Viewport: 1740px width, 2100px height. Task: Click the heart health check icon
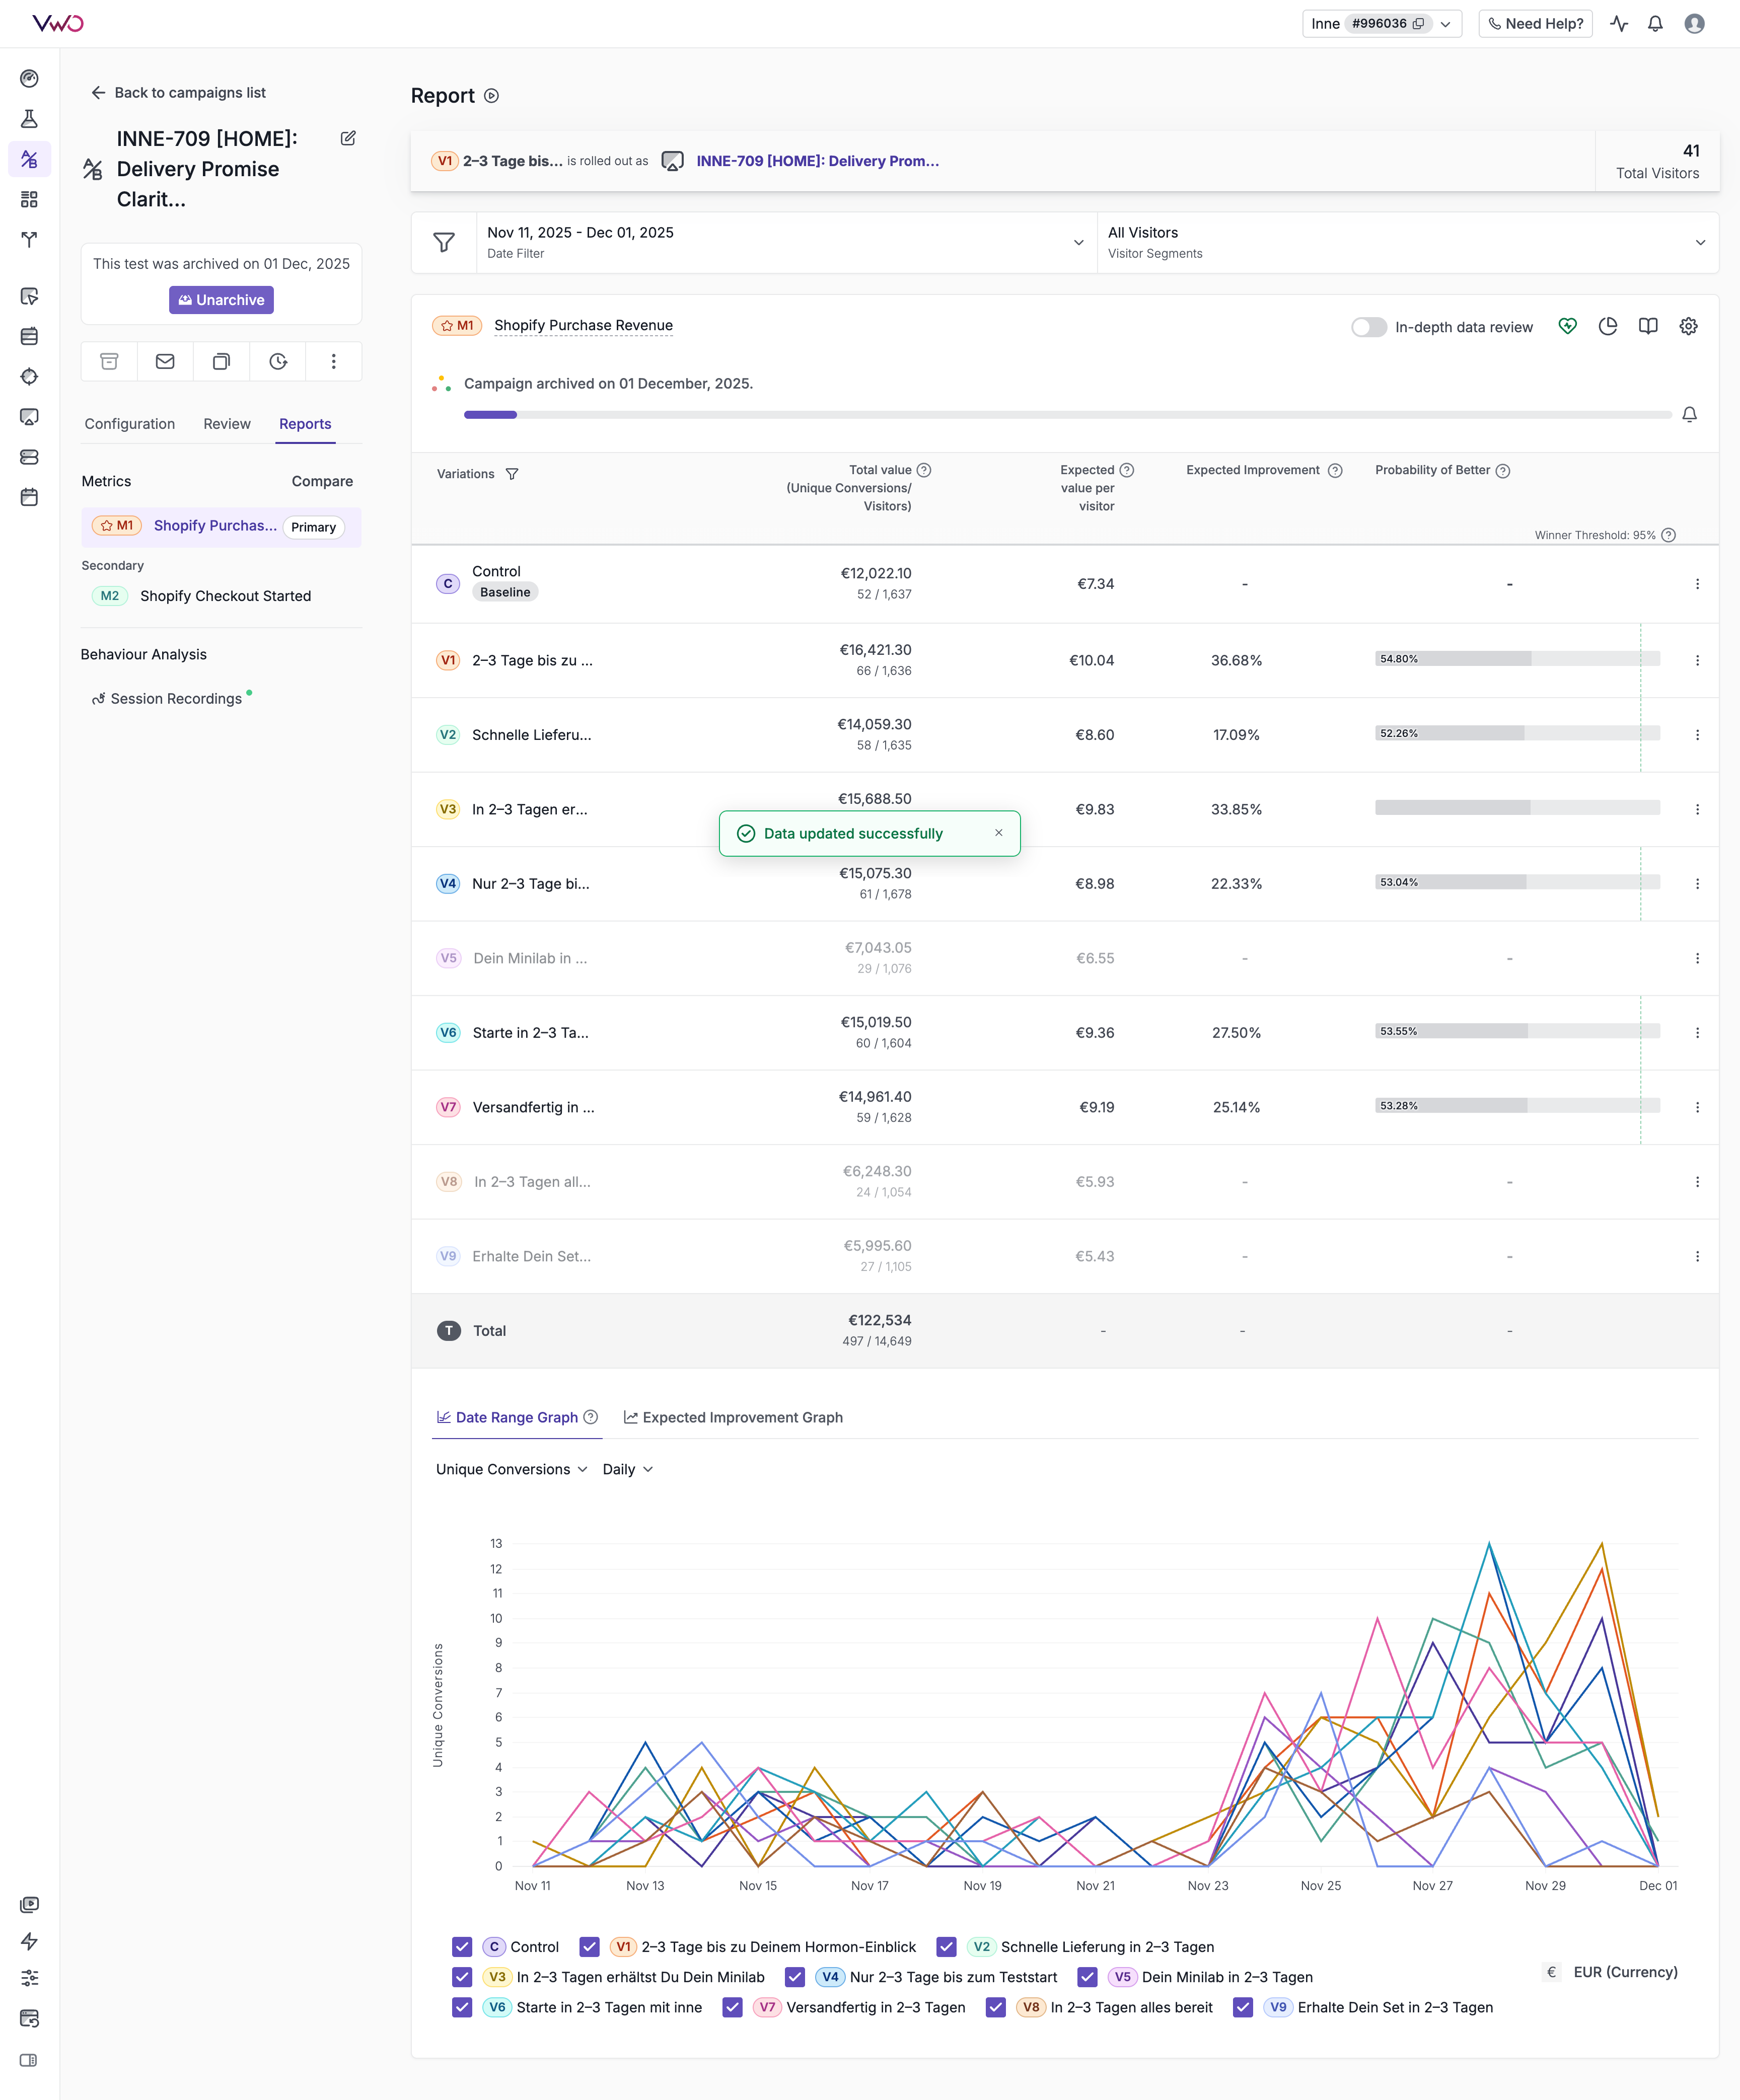1567,326
